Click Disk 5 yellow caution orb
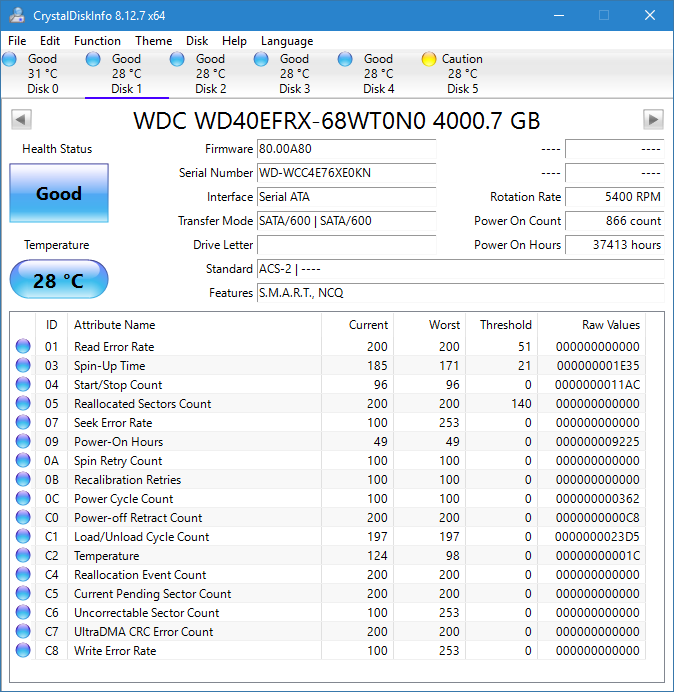The width and height of the screenshot is (674, 692). (x=429, y=59)
